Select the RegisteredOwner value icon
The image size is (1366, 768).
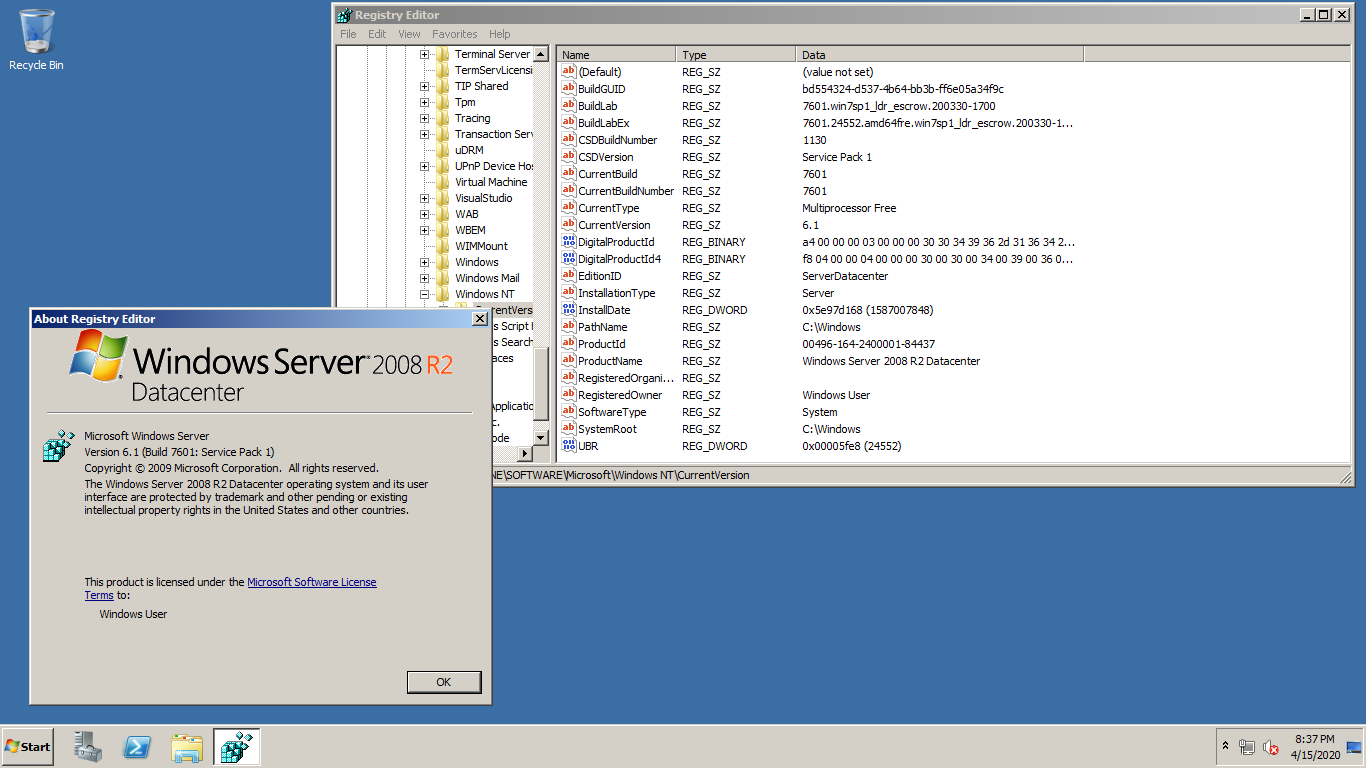[569, 395]
